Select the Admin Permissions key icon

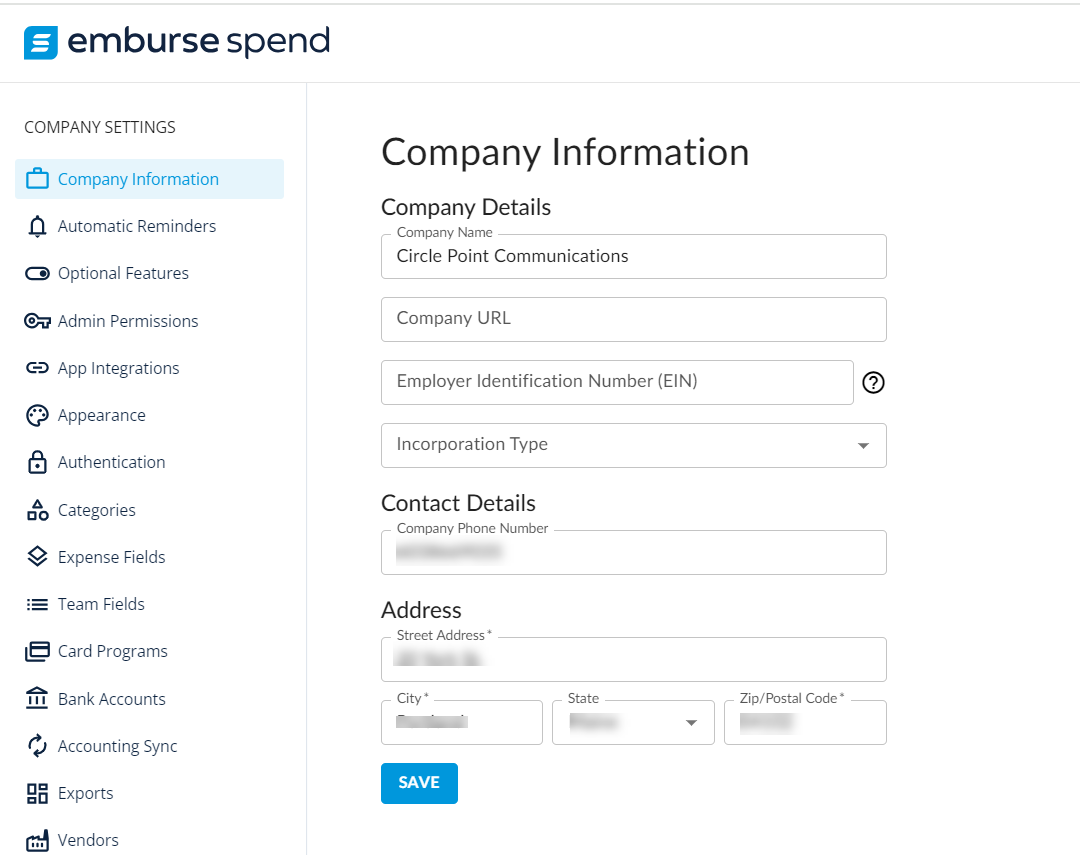pos(36,320)
